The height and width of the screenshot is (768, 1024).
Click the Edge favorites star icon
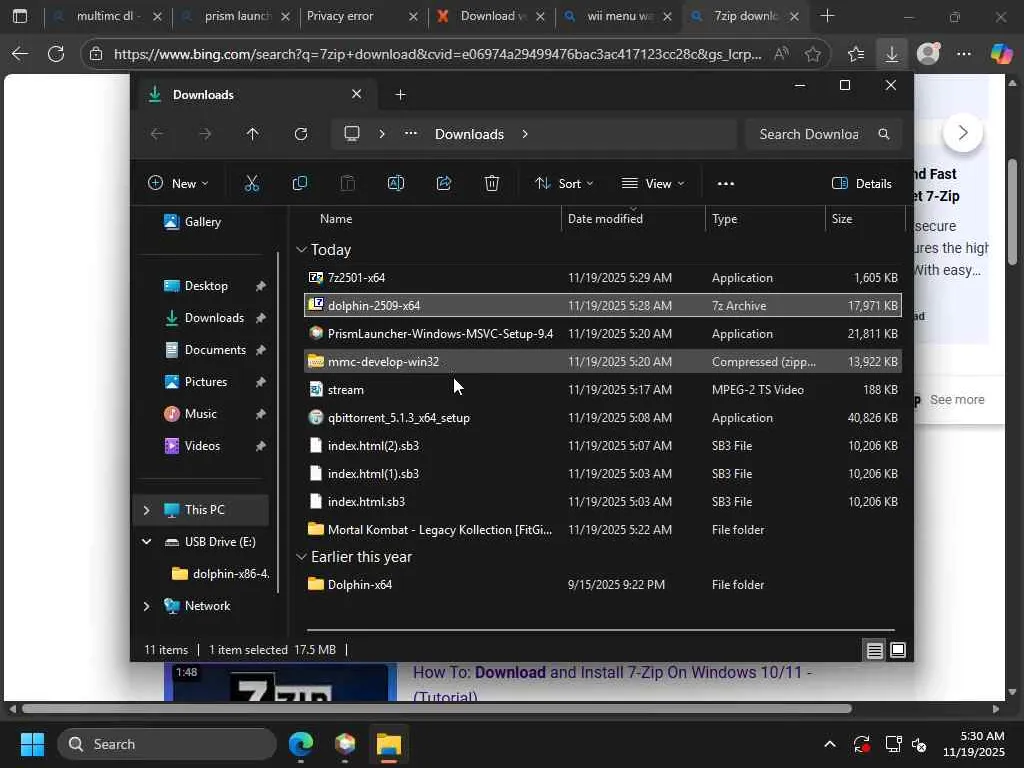[x=812, y=54]
